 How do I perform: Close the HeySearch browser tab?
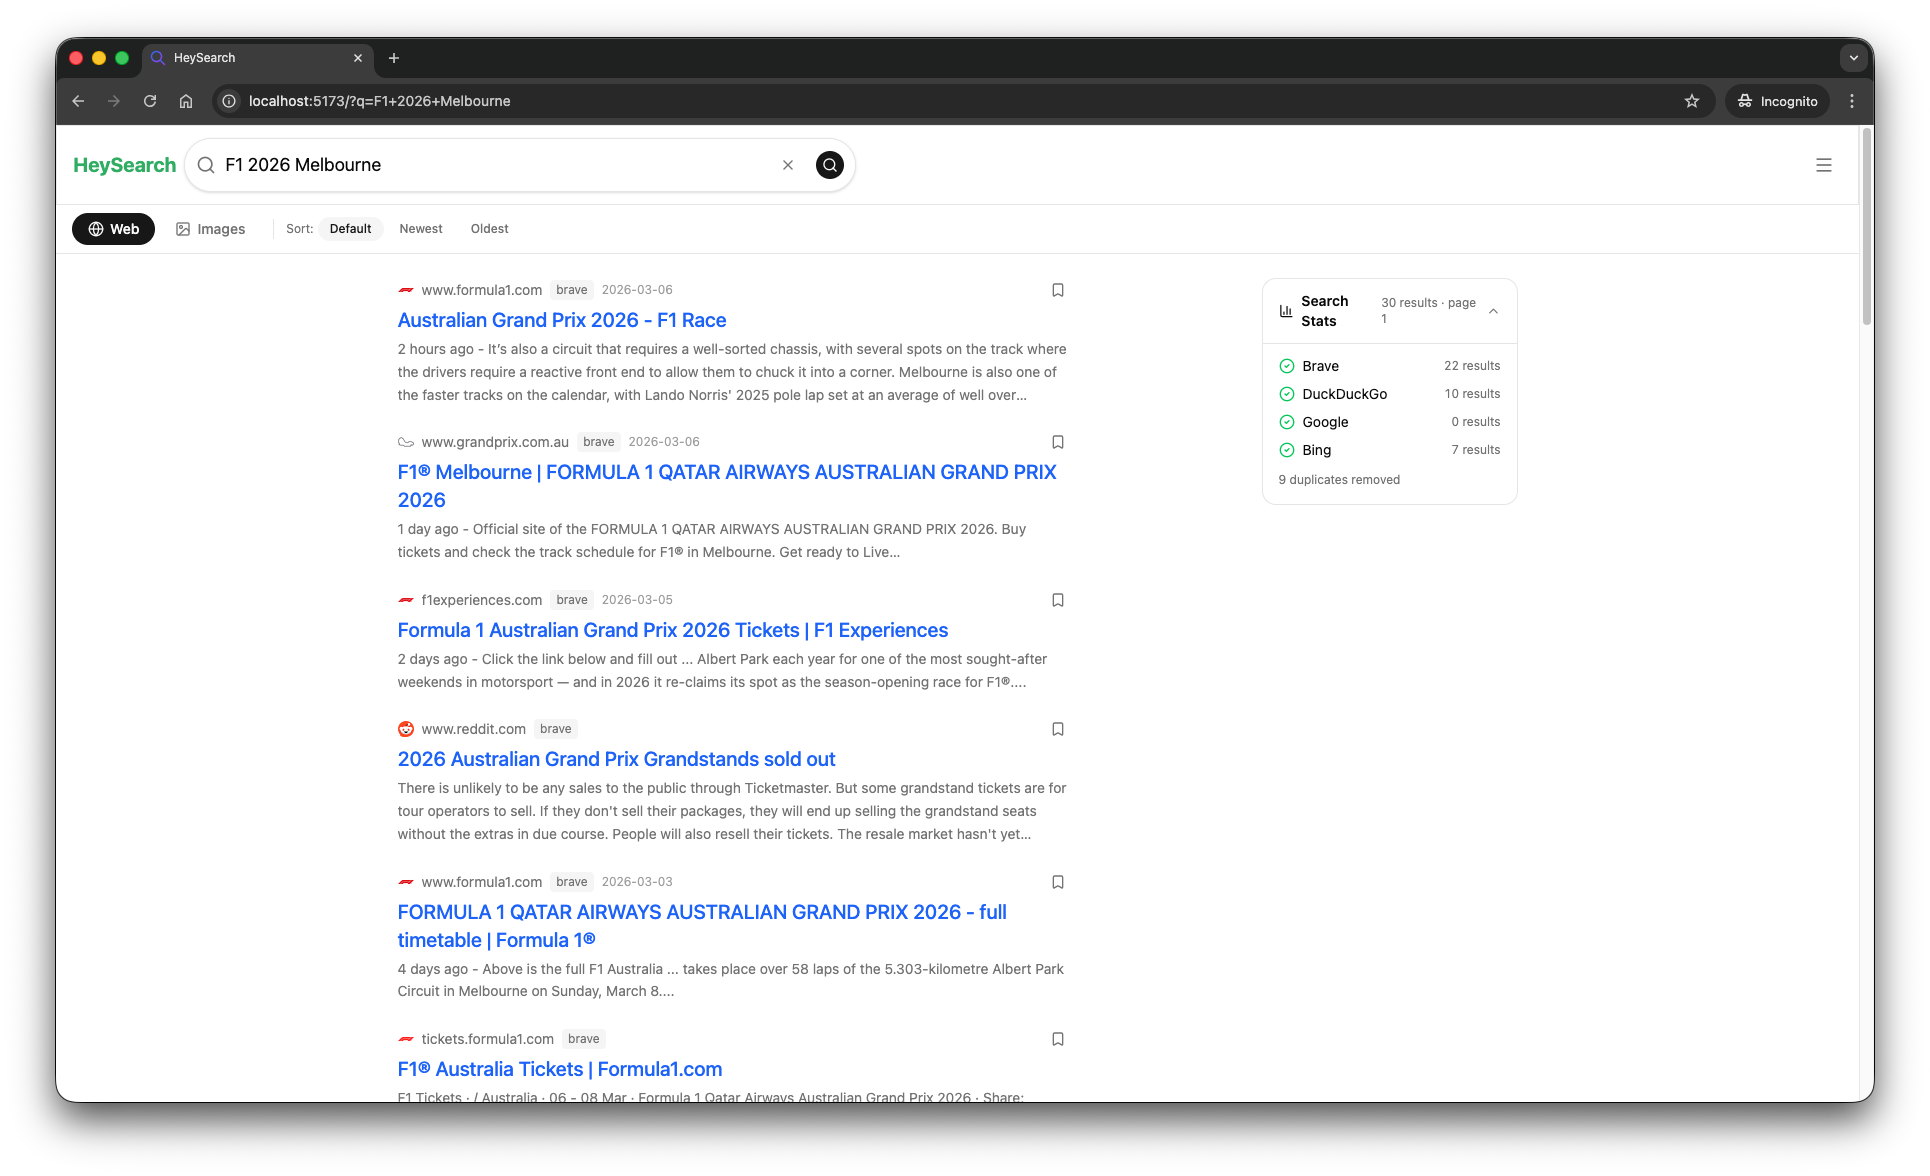coord(358,58)
